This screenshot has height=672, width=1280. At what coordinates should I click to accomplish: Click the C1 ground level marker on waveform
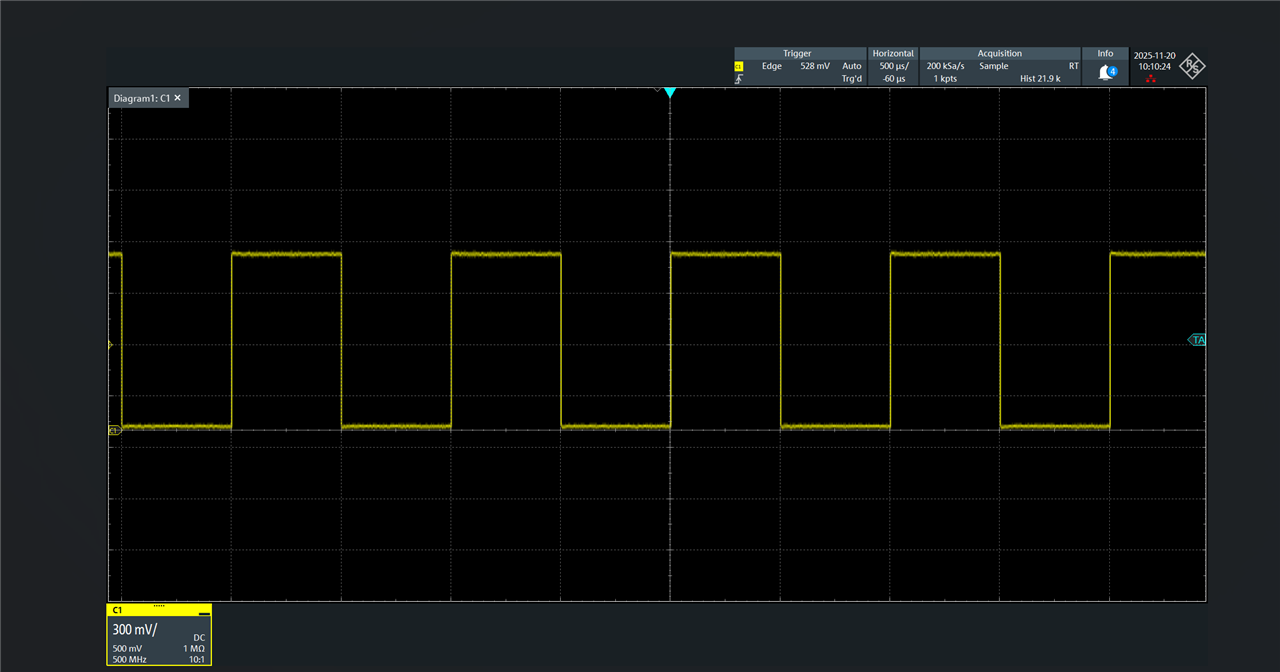pos(114,430)
